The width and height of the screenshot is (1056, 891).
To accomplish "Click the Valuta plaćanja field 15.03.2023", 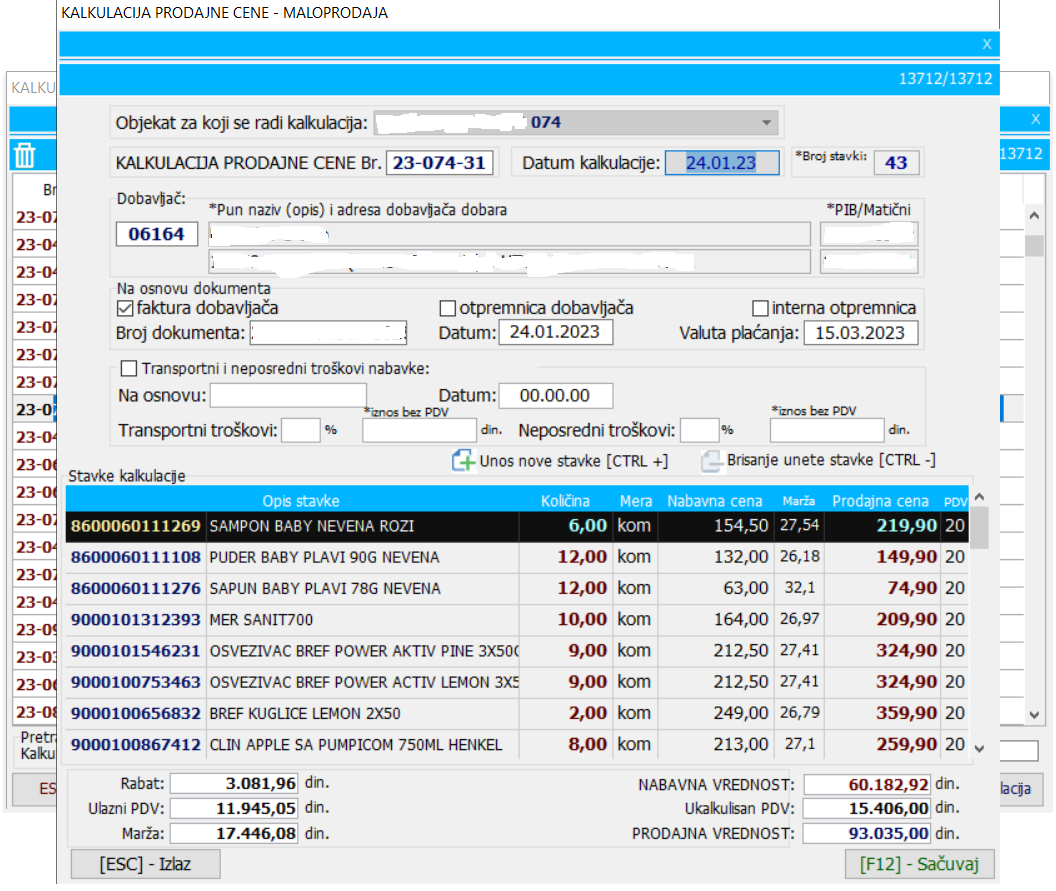I will (861, 333).
